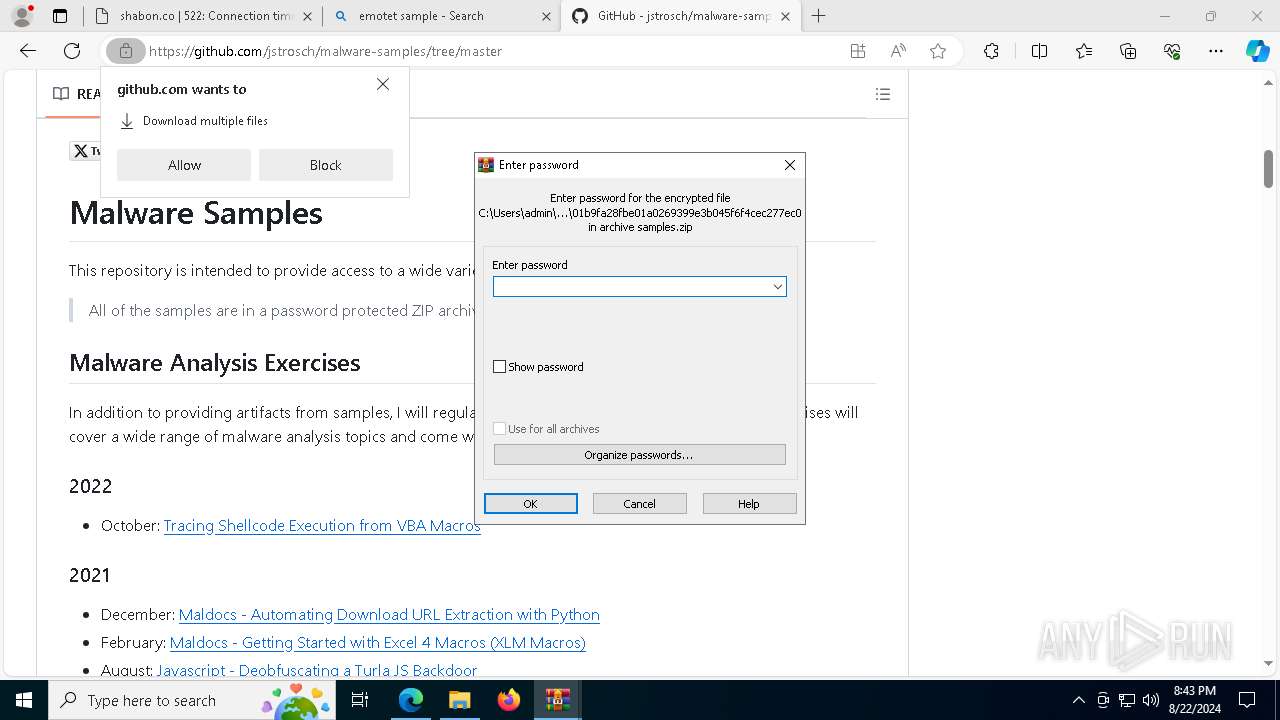
Task: Open Tracing Shellcode Execution from VBA Macros link
Action: click(322, 525)
